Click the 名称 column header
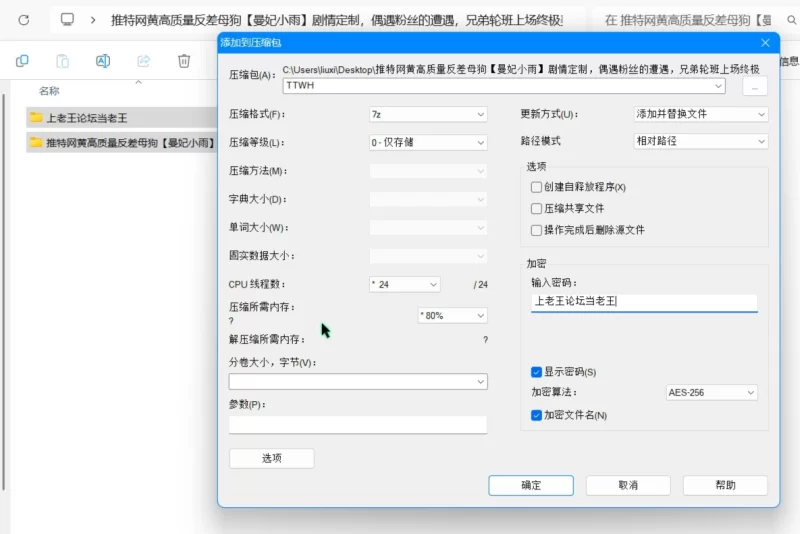Screen dimensions: 800x534 pos(50,91)
